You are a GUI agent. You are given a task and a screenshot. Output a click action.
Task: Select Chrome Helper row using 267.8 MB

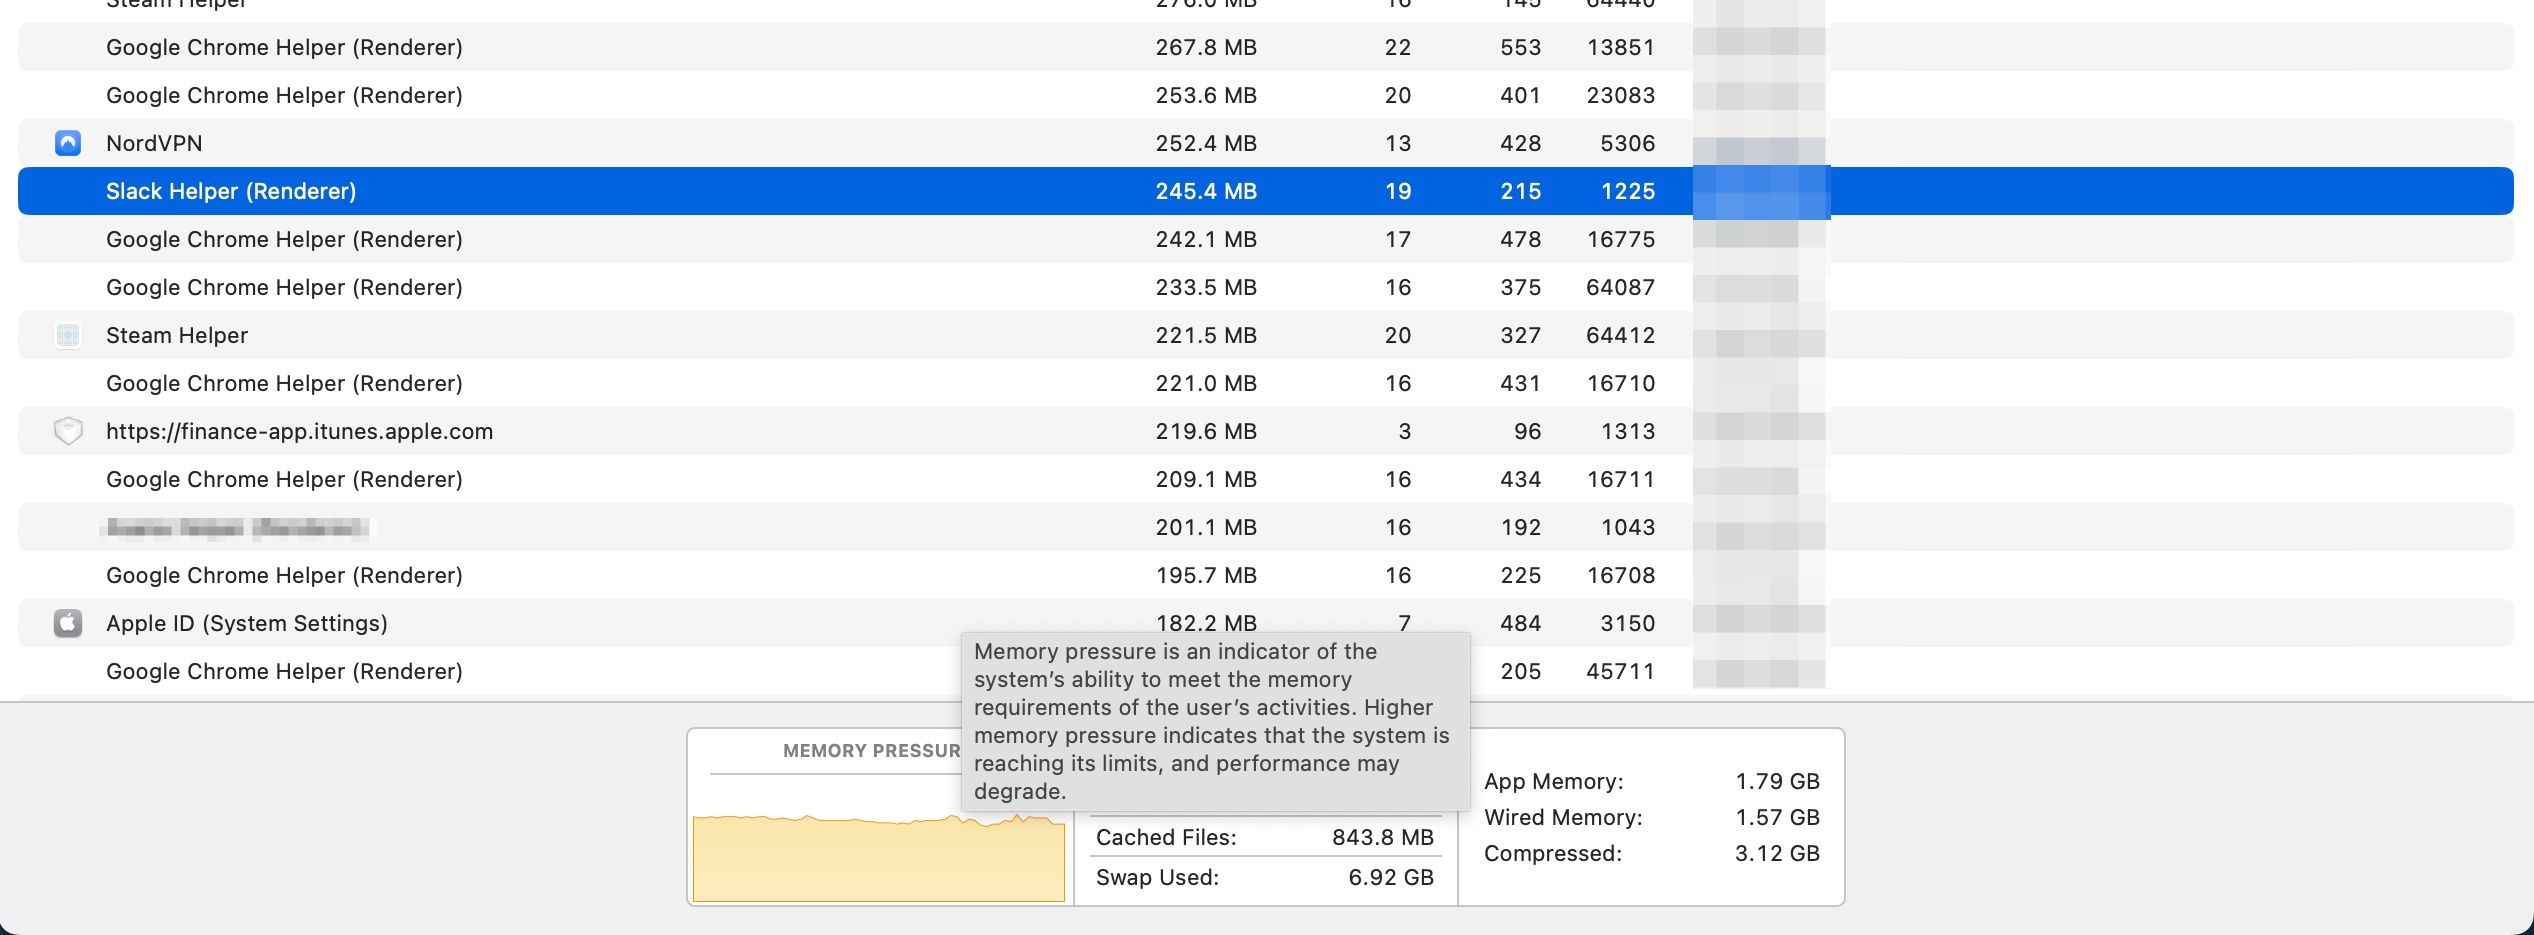[284, 47]
